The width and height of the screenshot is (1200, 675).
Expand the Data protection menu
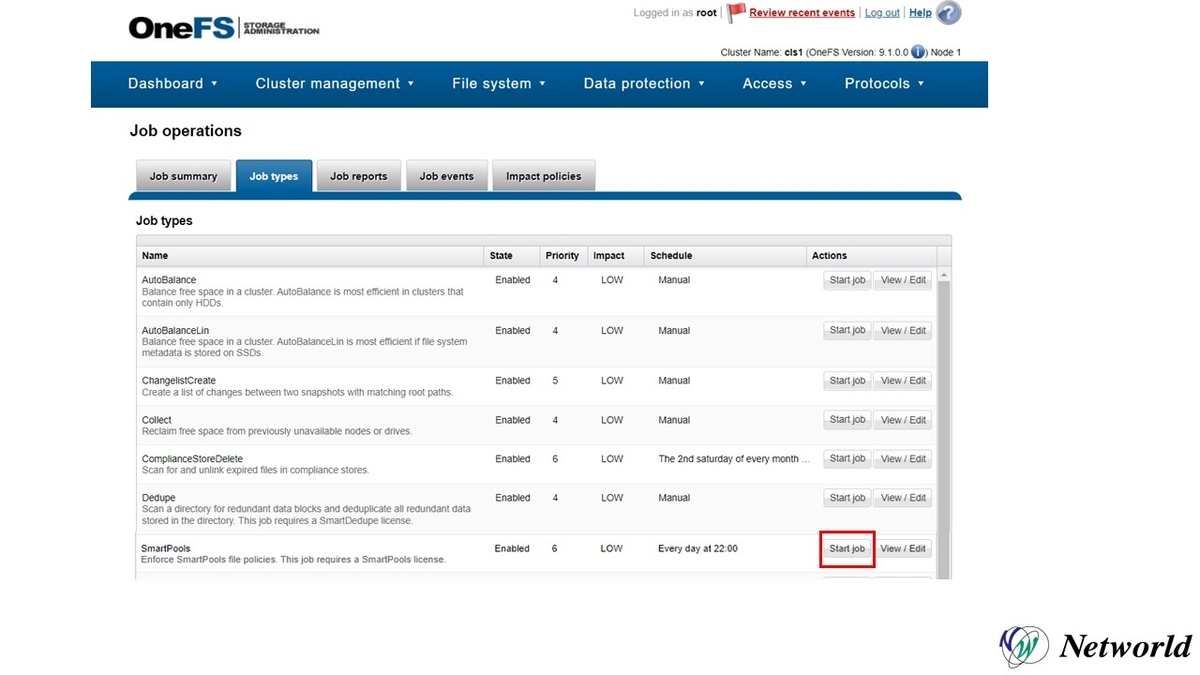click(645, 84)
